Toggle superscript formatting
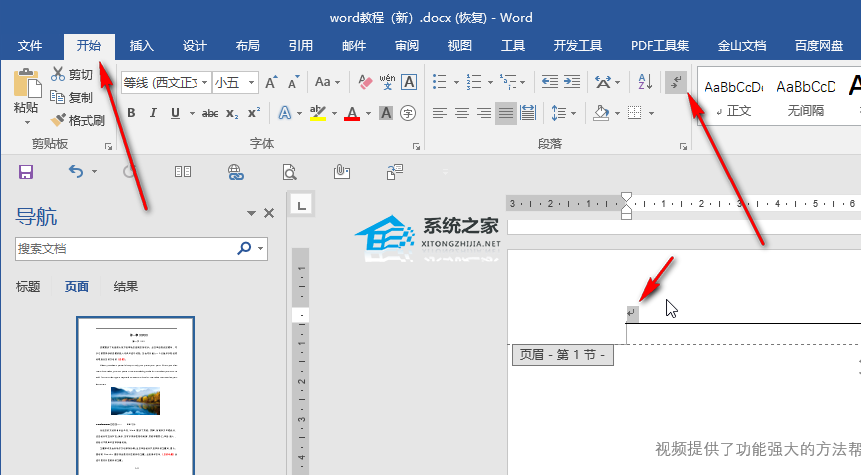 click(x=254, y=113)
